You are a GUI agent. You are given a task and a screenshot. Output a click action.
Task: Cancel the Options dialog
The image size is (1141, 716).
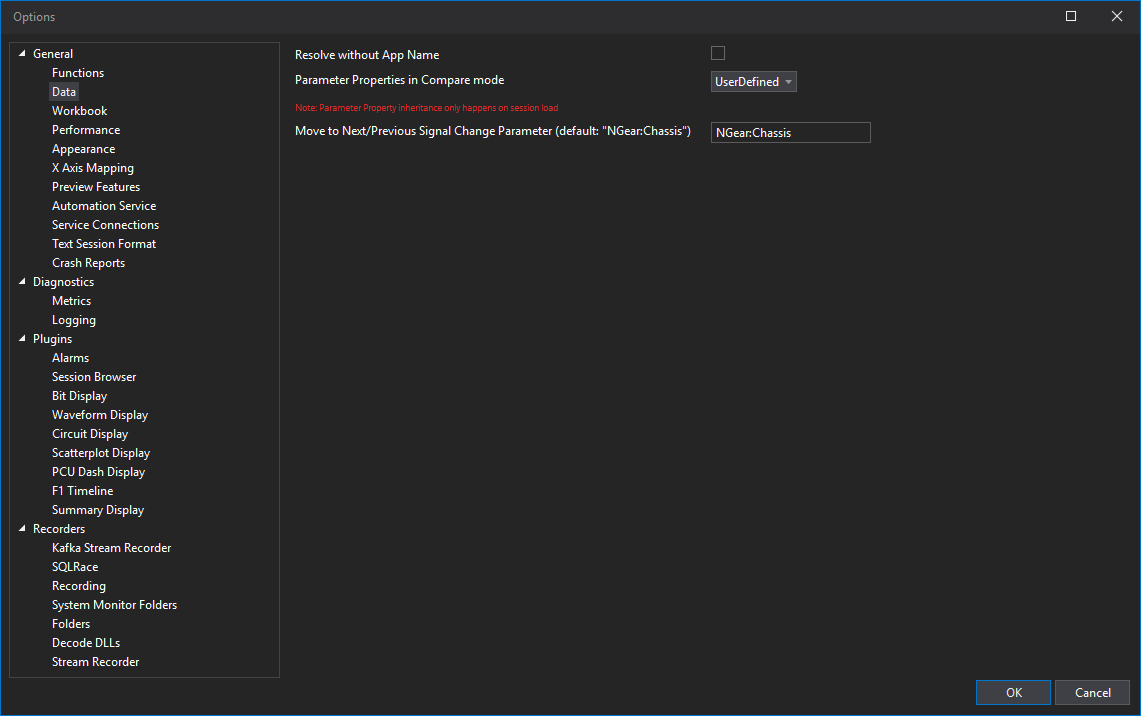1092,693
